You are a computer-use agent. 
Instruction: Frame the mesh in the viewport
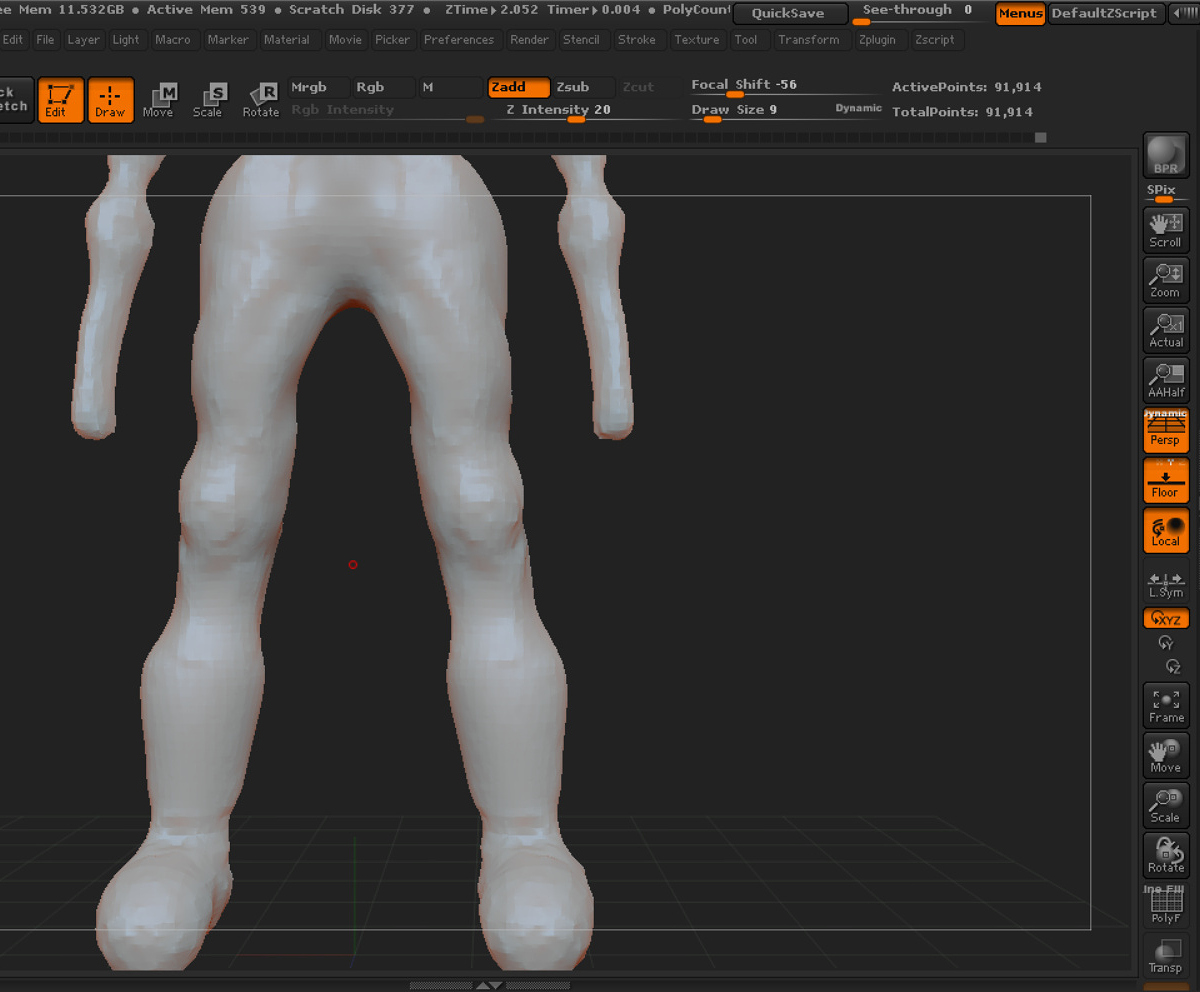[1165, 706]
